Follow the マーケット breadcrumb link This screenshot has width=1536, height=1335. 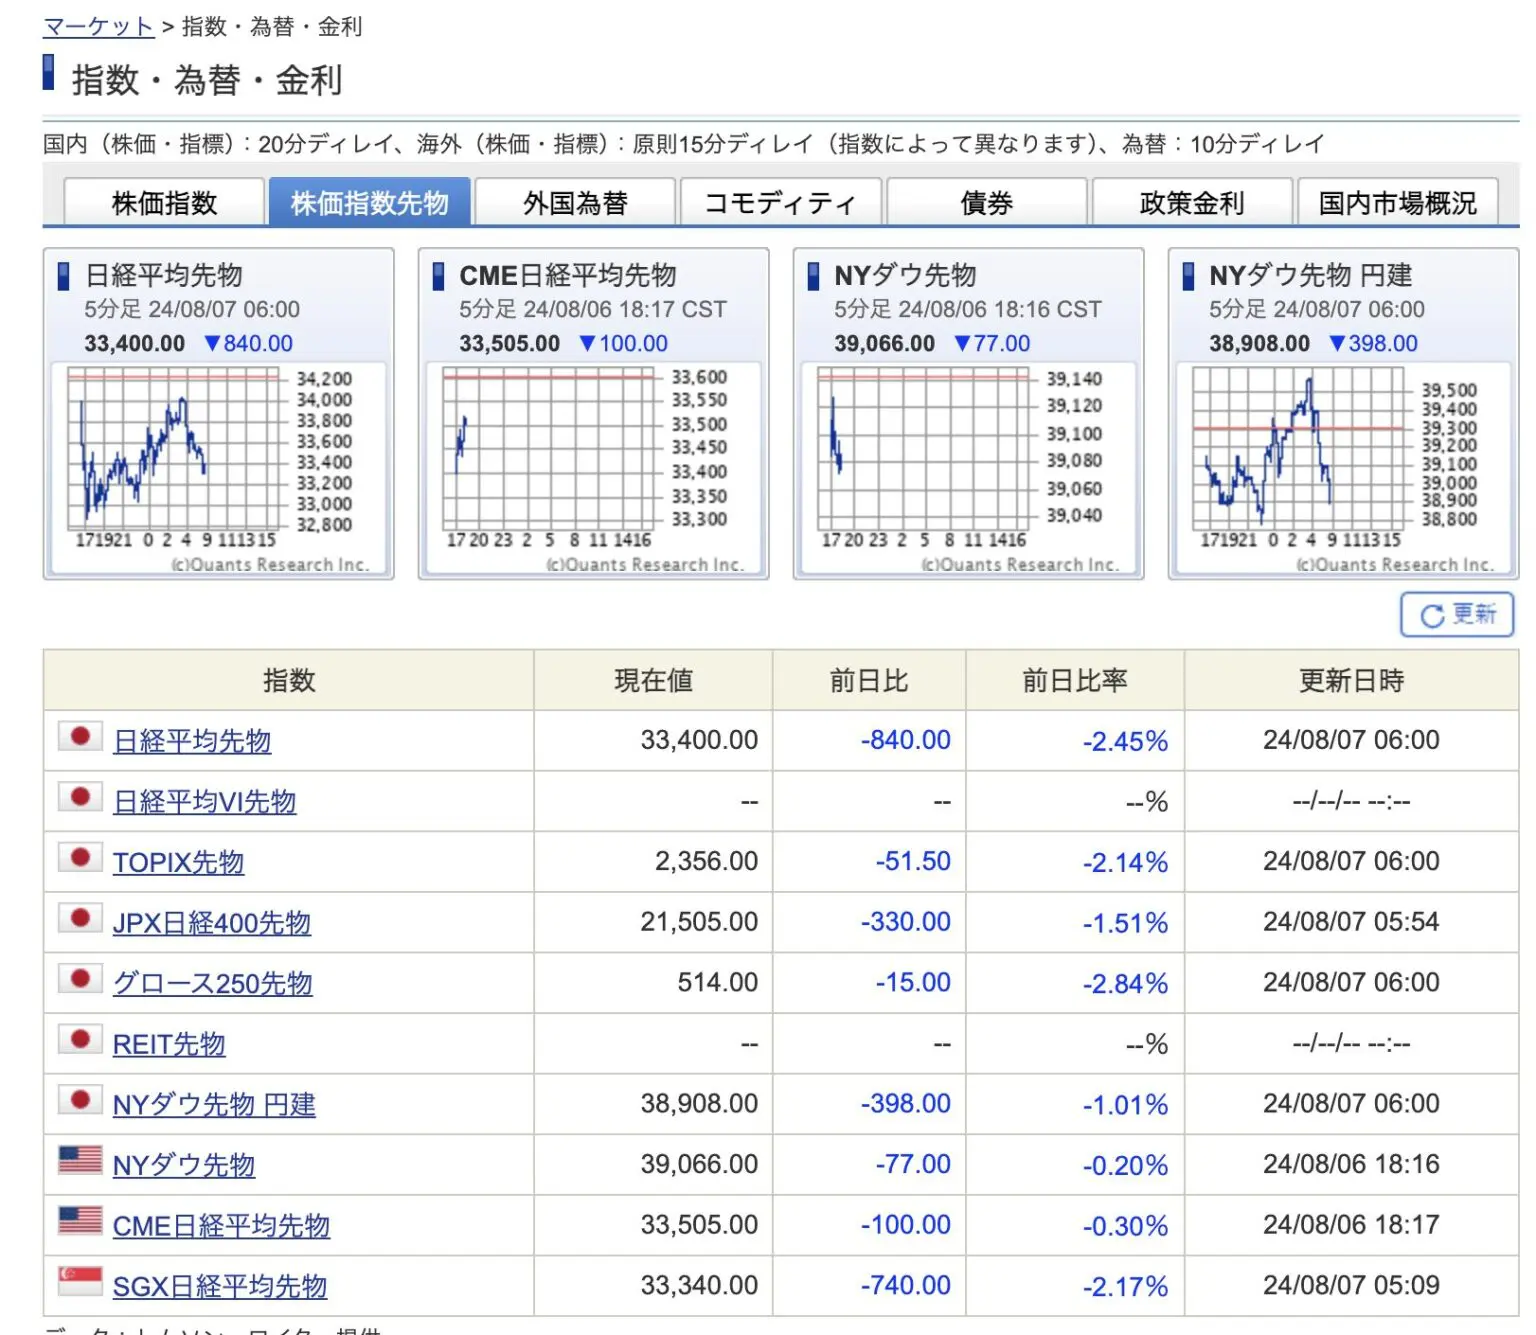point(98,27)
